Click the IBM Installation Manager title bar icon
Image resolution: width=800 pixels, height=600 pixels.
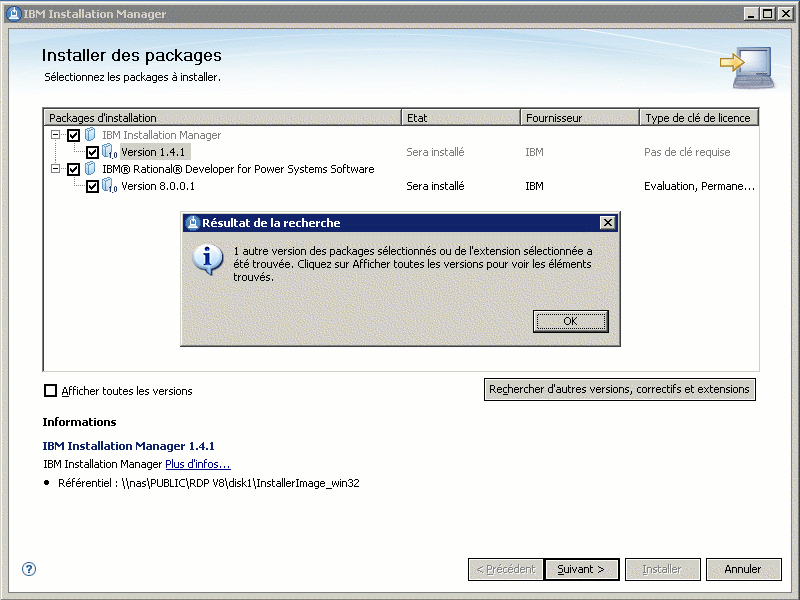14,14
